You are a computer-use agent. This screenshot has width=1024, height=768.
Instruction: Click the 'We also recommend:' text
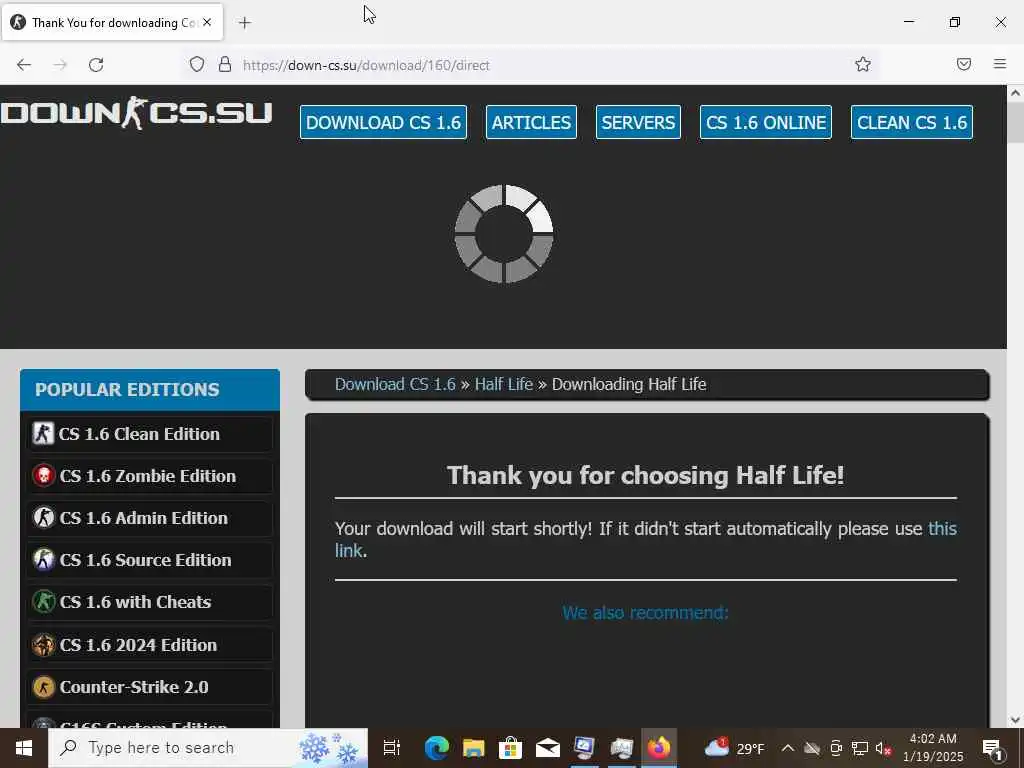(645, 613)
